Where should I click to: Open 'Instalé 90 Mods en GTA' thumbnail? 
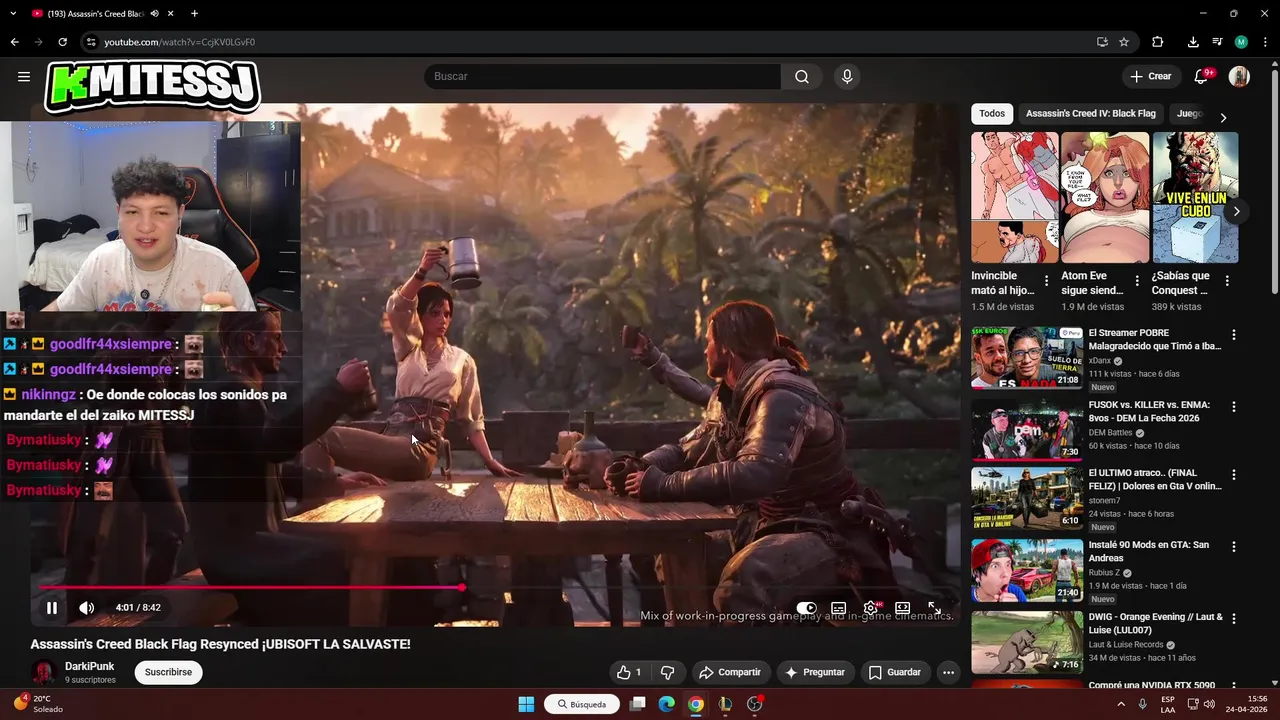coord(1027,571)
